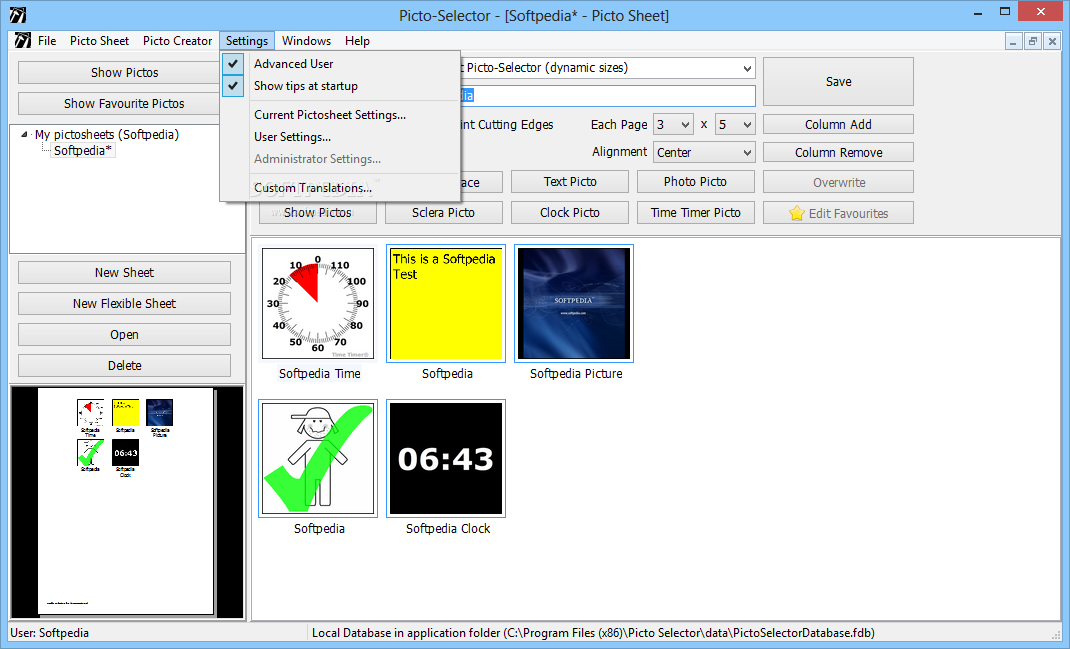The width and height of the screenshot is (1070, 649).
Task: Open the Picto-Selector dynamic sizes dropdown
Action: [747, 68]
